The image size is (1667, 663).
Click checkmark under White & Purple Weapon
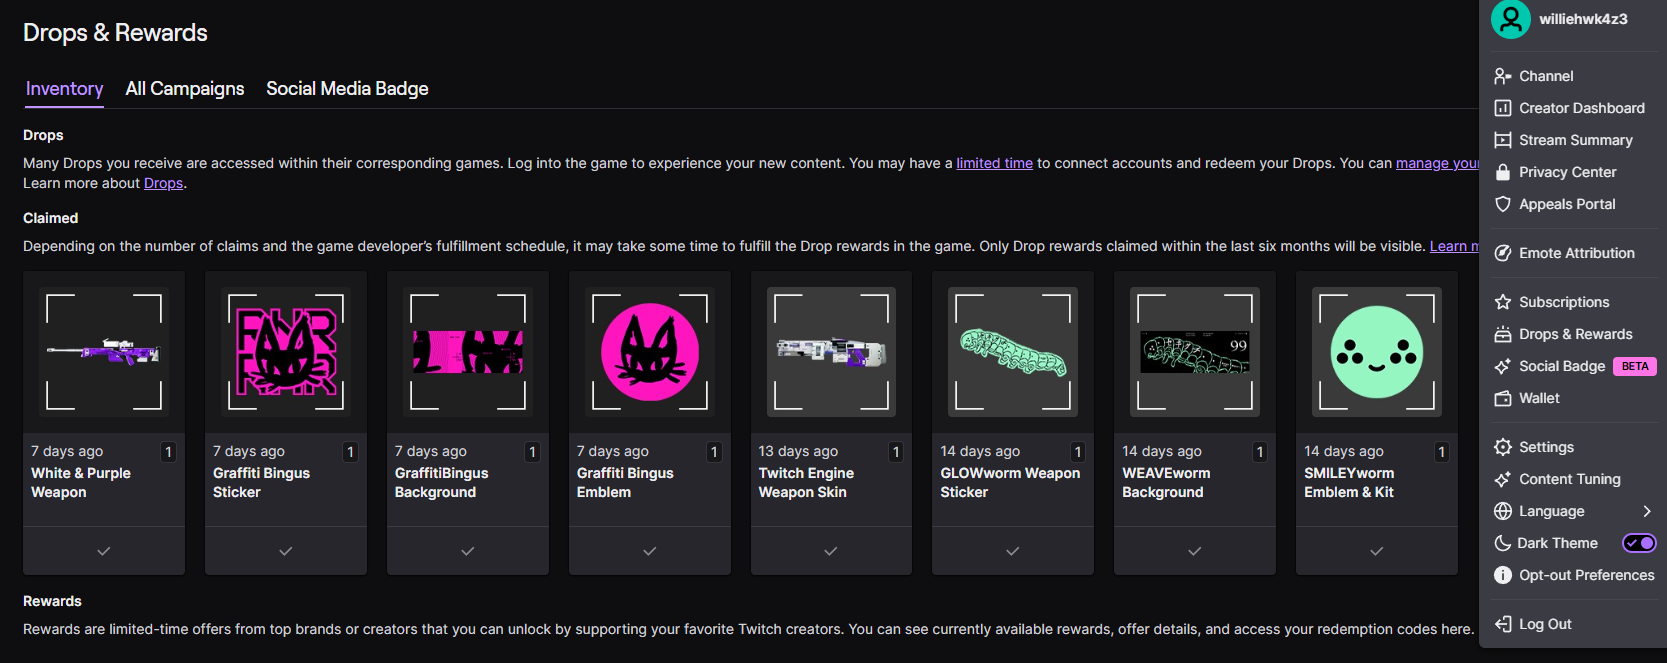(x=104, y=551)
